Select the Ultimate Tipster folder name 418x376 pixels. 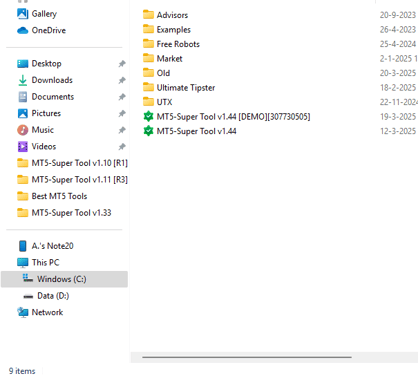pos(186,88)
